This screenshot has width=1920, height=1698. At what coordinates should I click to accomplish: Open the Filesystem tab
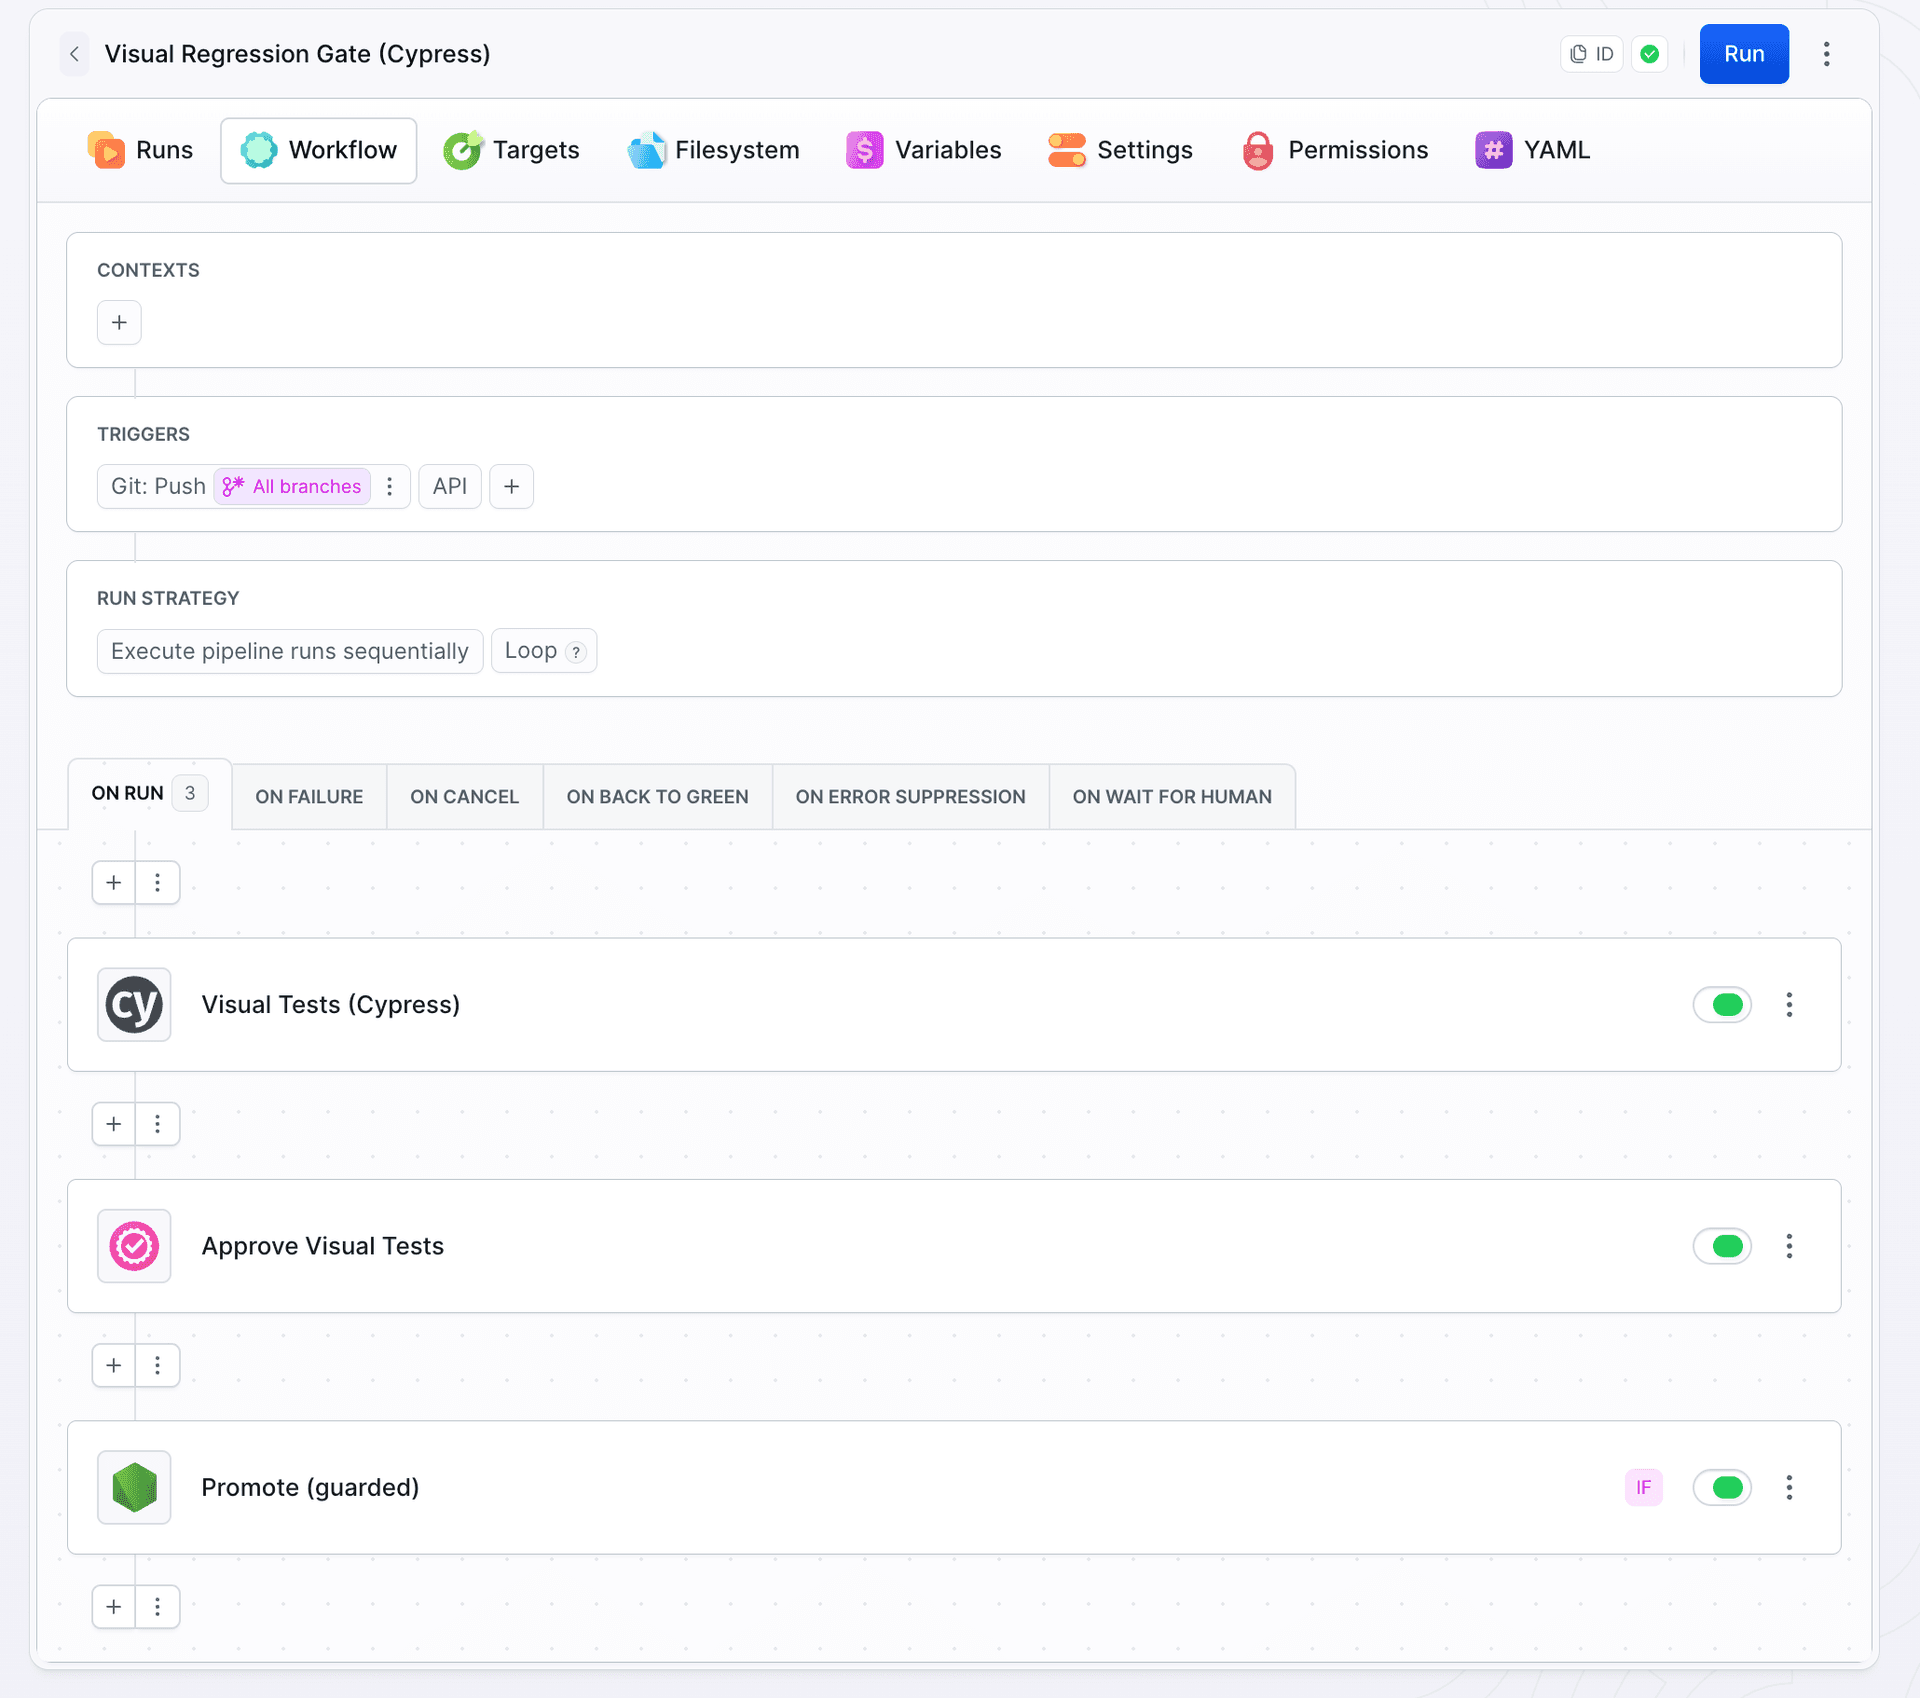(714, 150)
